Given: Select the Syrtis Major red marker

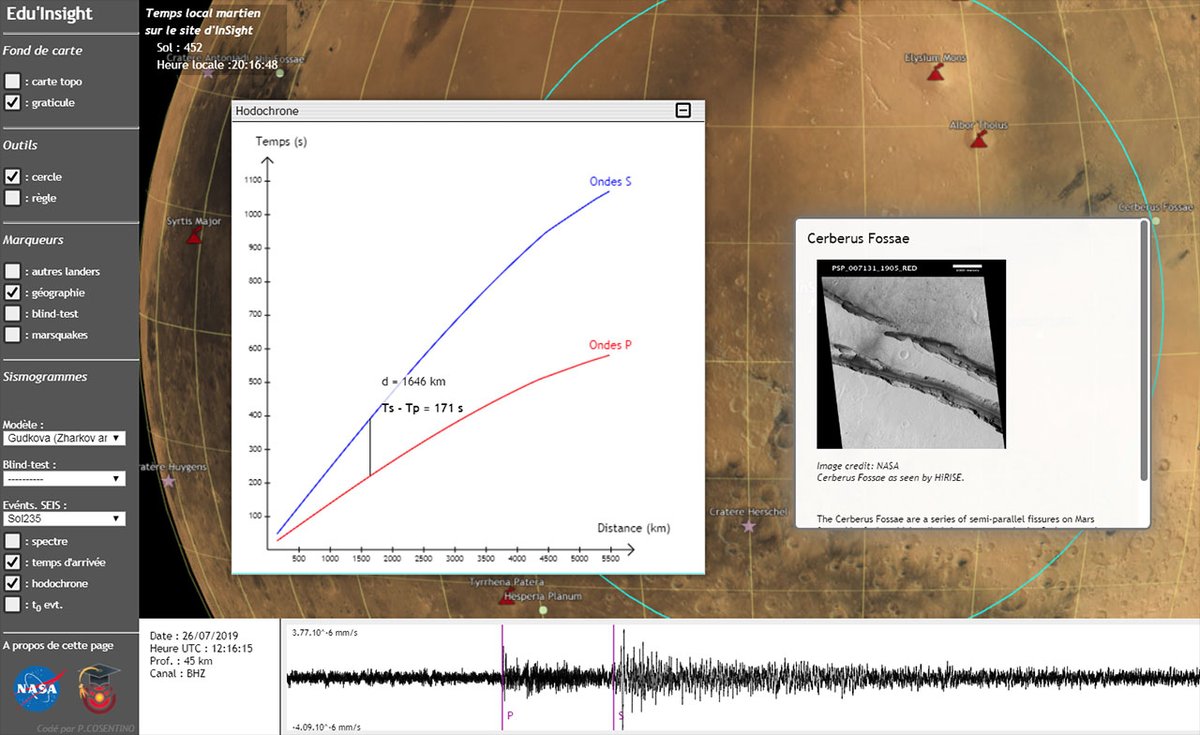Looking at the screenshot, I should pos(195,235).
